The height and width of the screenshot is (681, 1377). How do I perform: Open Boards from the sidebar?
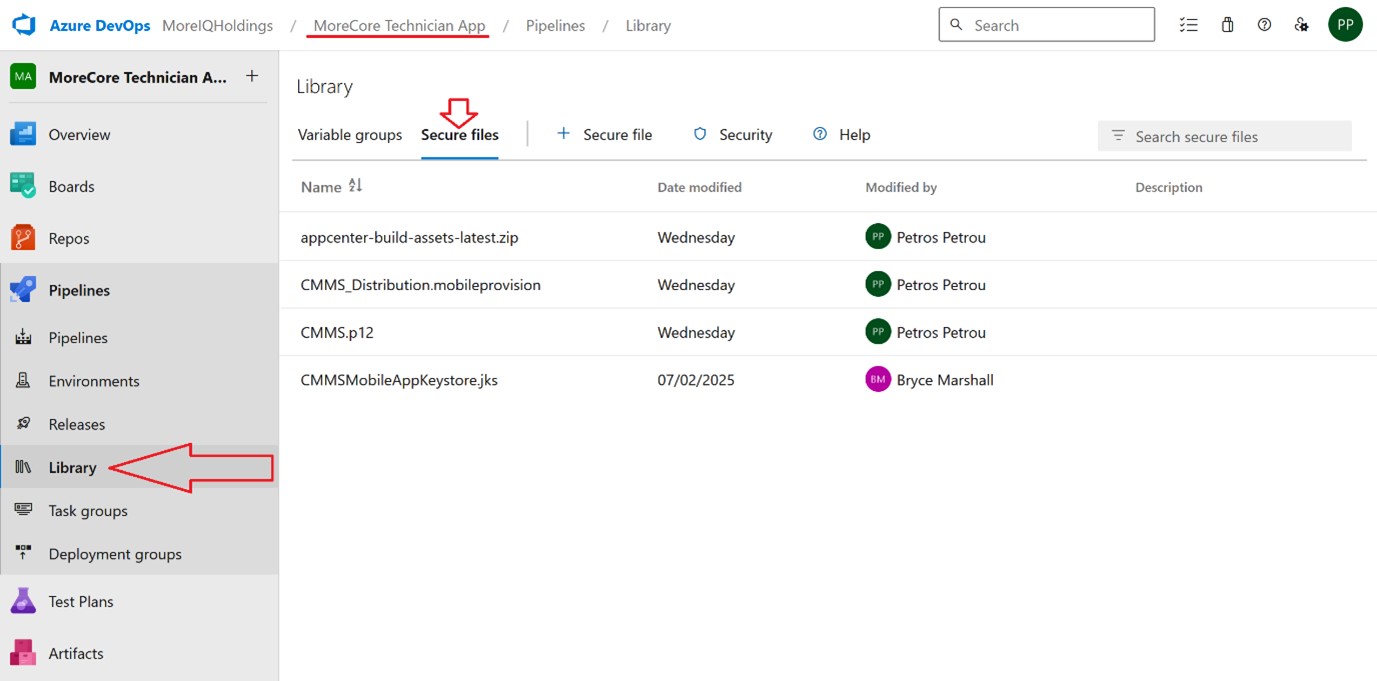(x=71, y=186)
